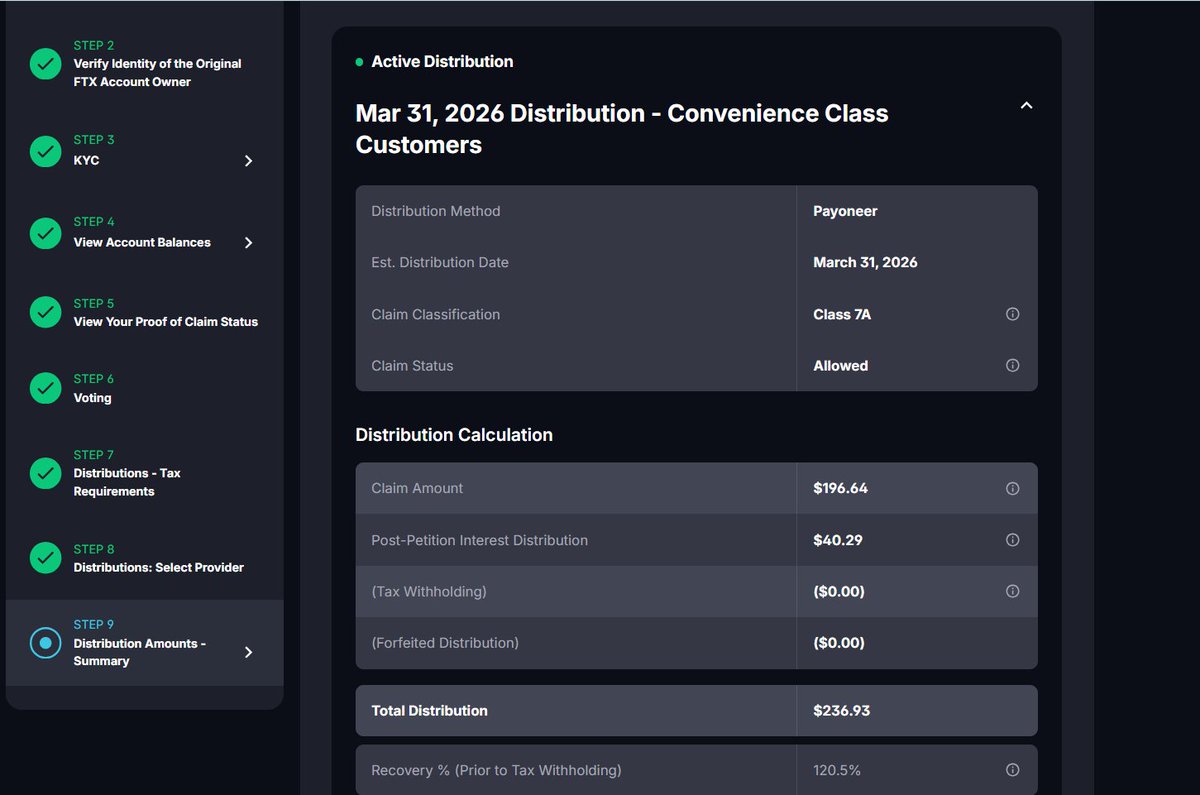Click the $40.29 interest amount
The height and width of the screenshot is (795, 1200).
point(838,540)
